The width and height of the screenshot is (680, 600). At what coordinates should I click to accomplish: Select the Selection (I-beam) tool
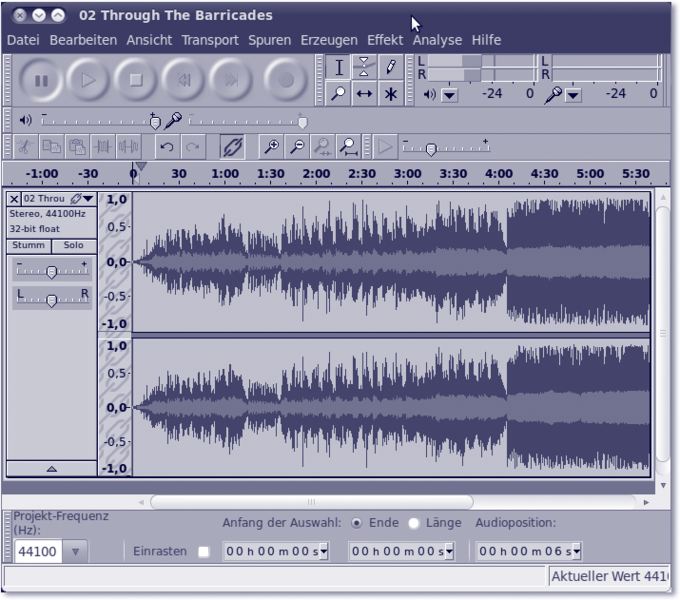[x=339, y=68]
